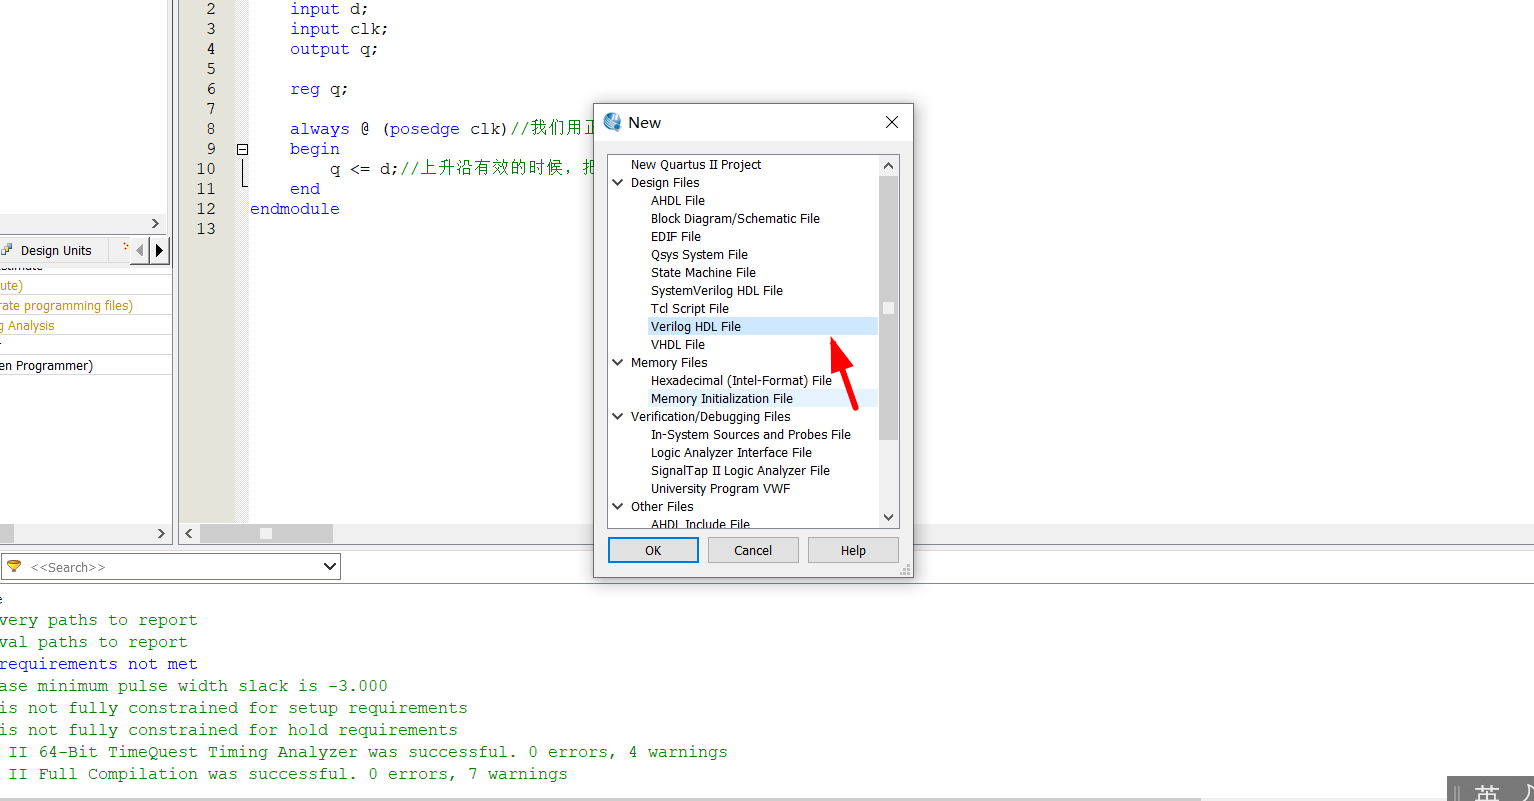
Task: Pick Logic Analyzer Interface File
Action: coord(731,453)
